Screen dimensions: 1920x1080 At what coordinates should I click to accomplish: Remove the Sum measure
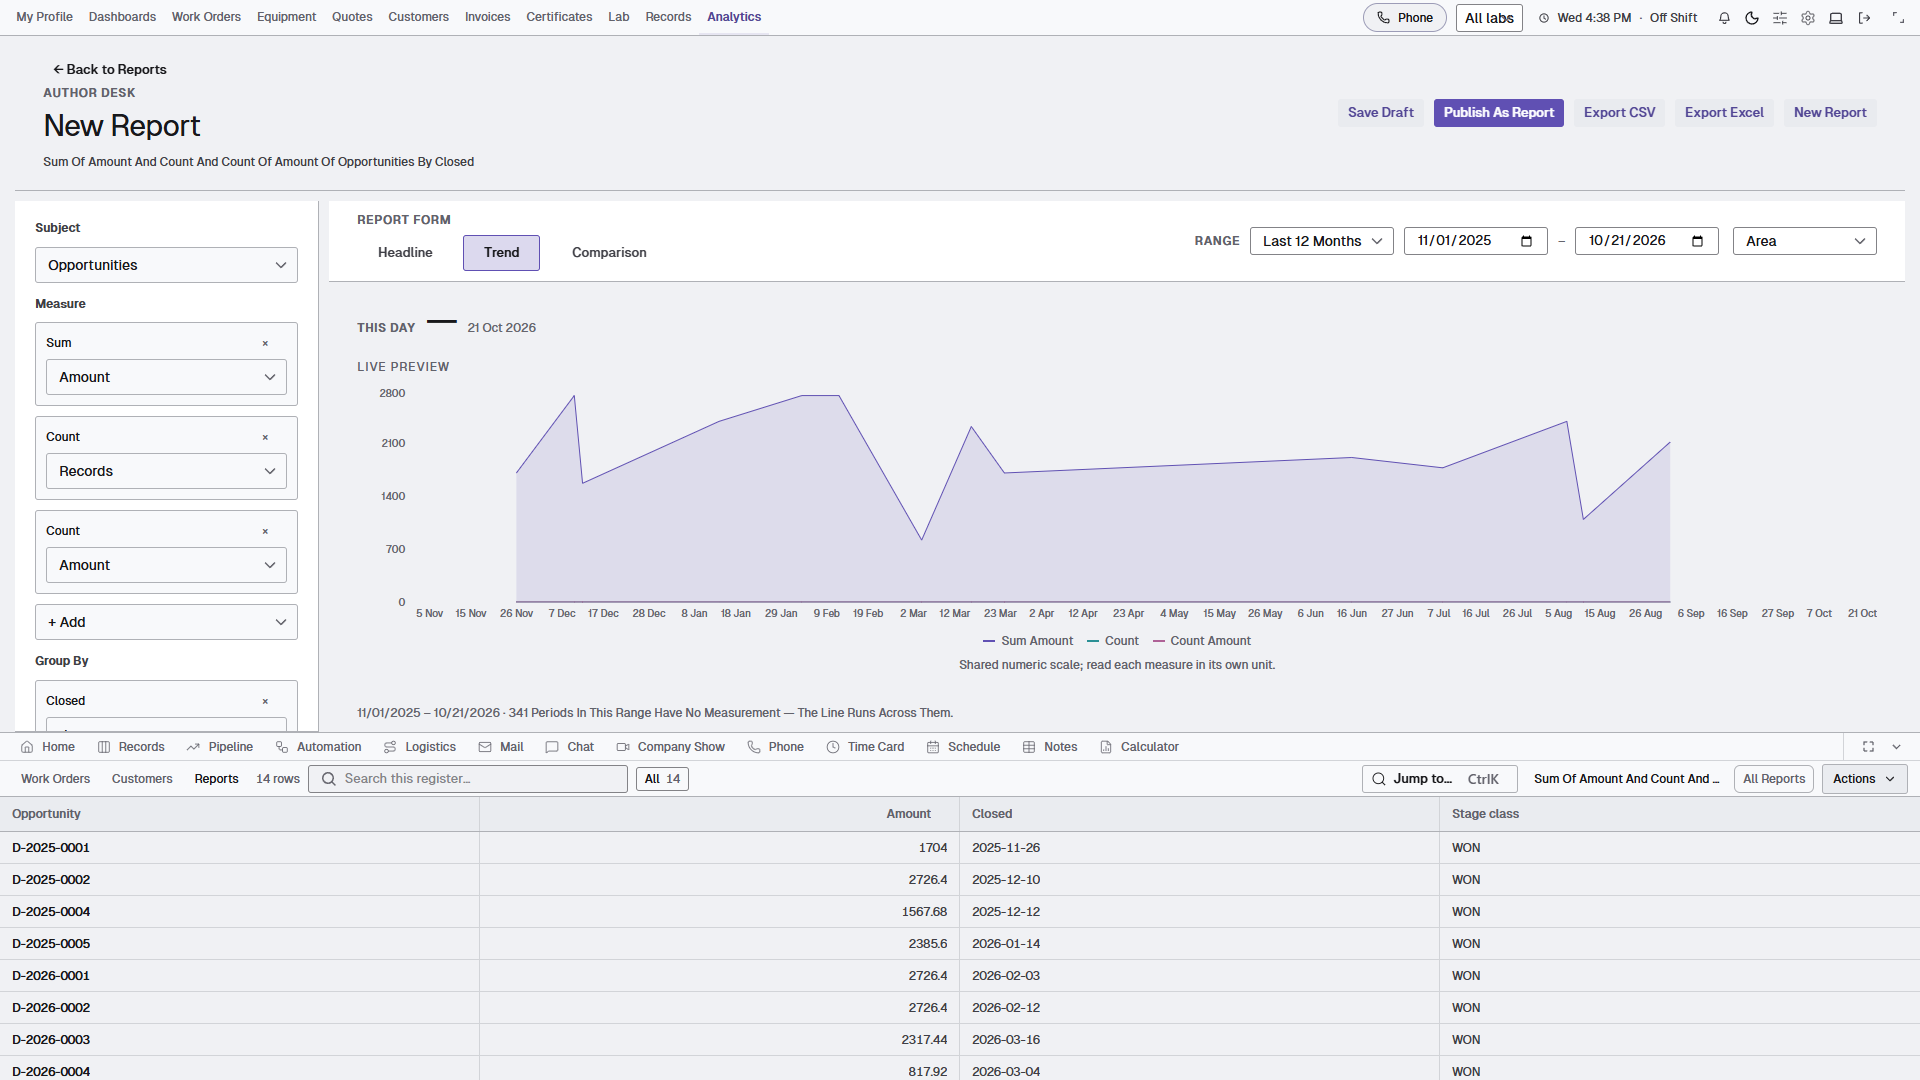[265, 343]
